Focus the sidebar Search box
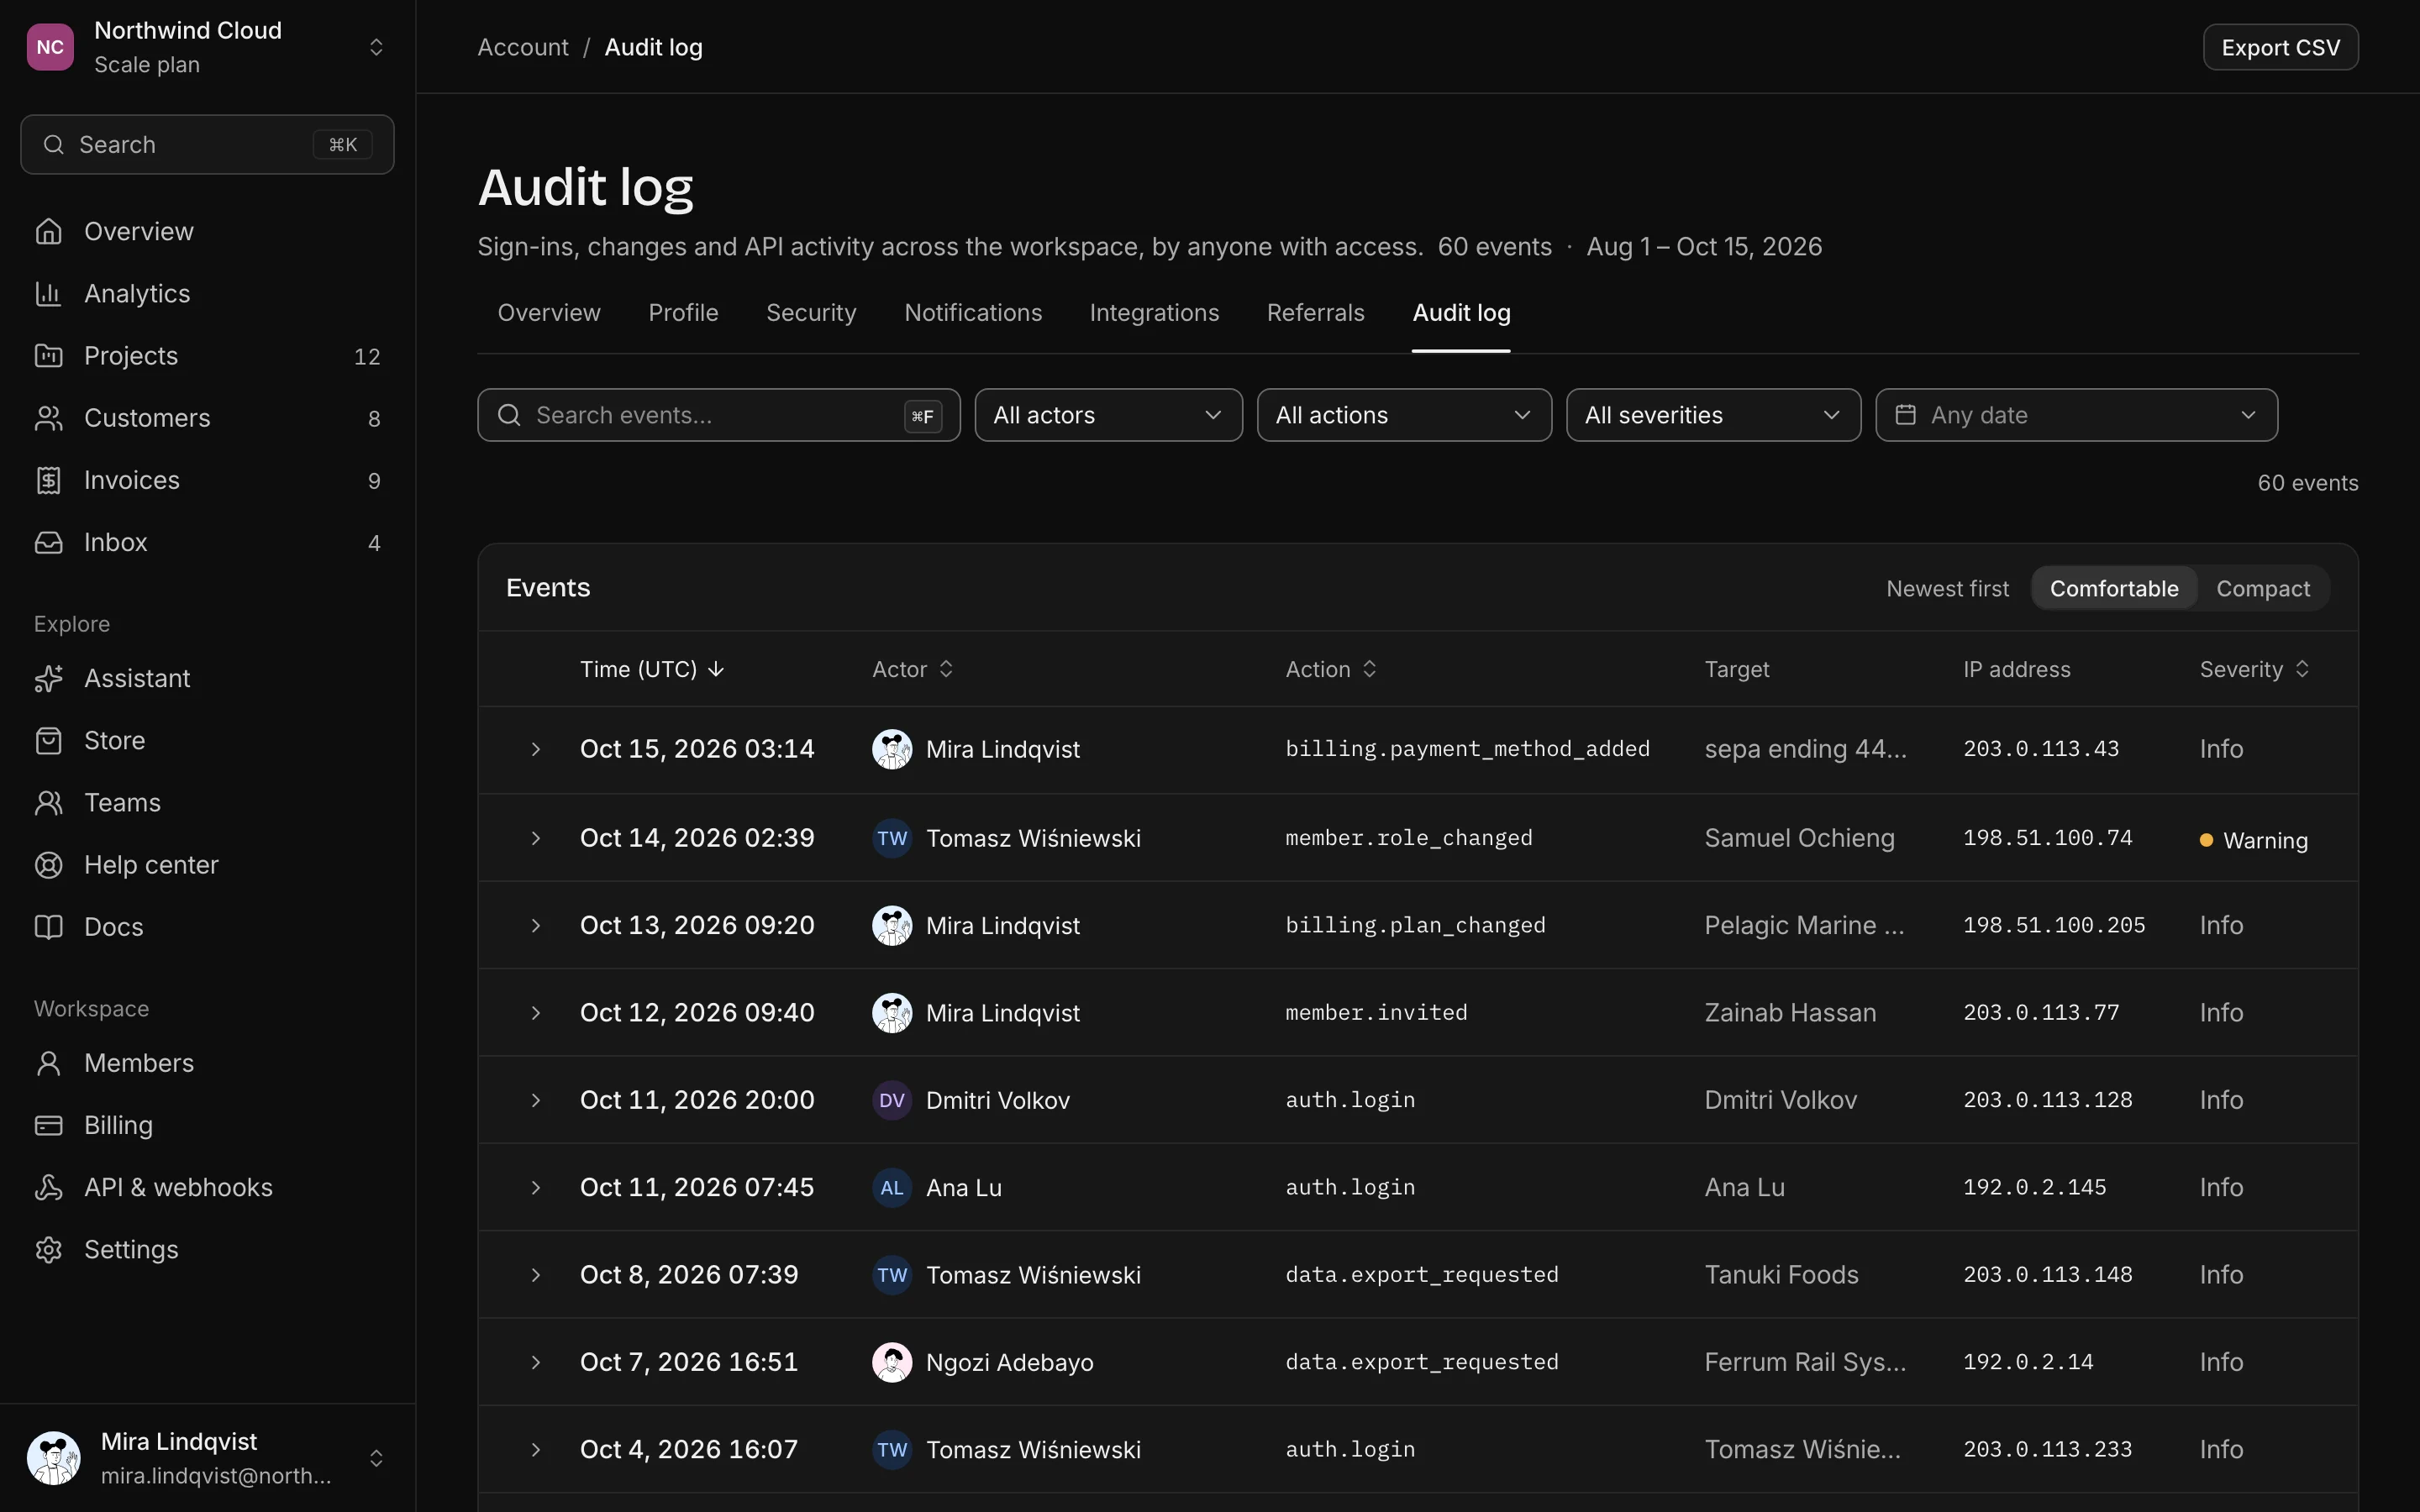The height and width of the screenshot is (1512, 2420). coord(207,145)
